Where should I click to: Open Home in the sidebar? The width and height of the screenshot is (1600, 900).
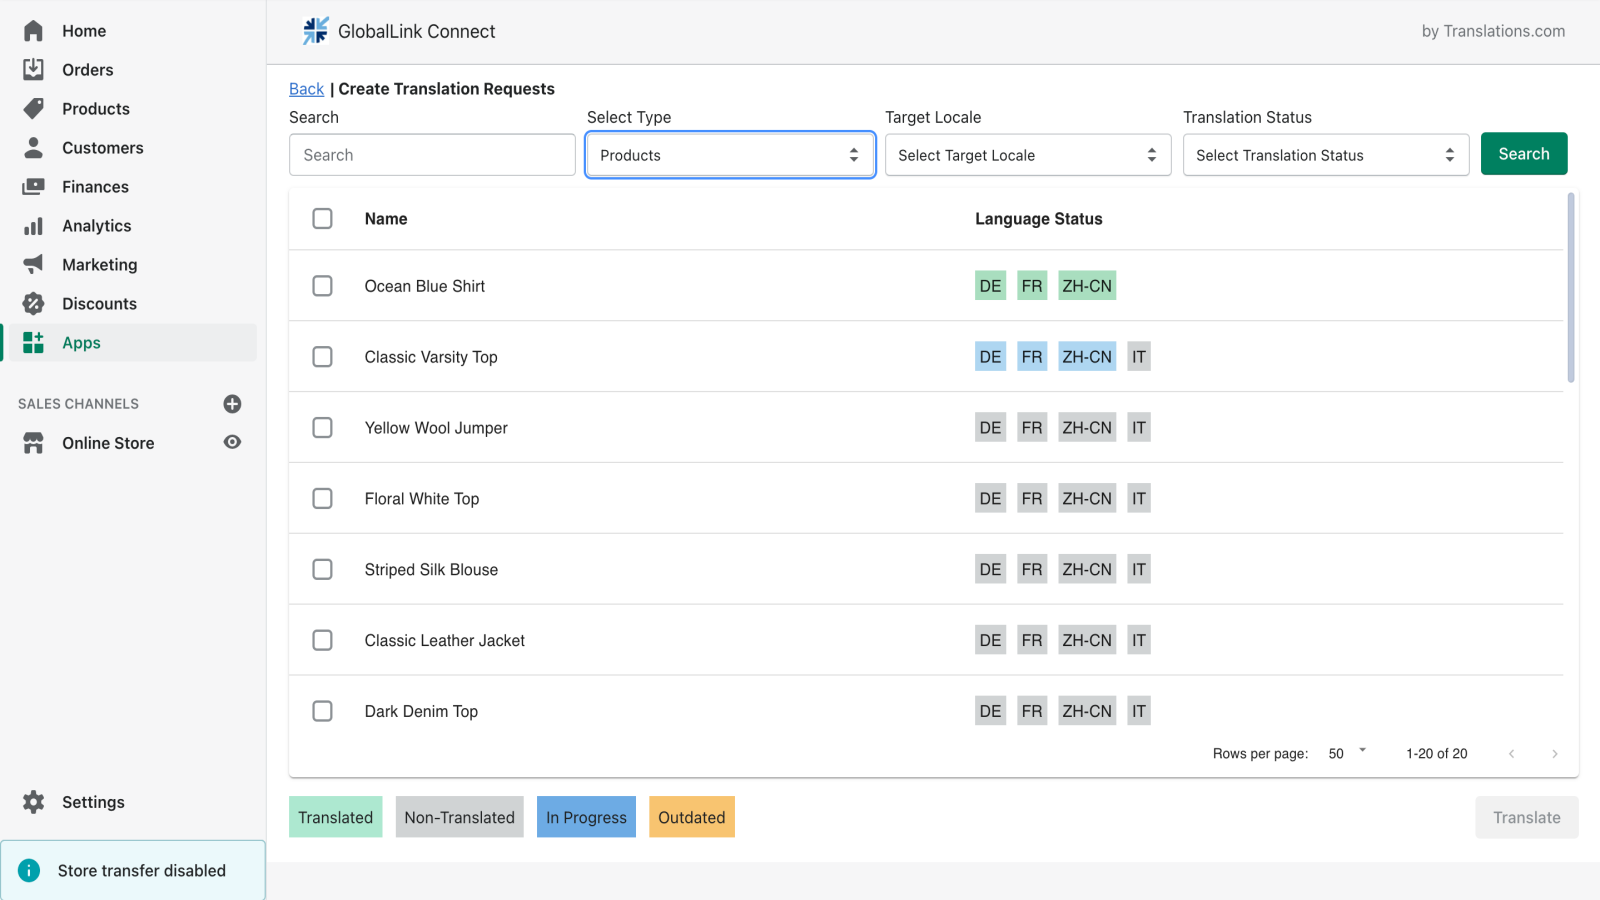tap(84, 31)
